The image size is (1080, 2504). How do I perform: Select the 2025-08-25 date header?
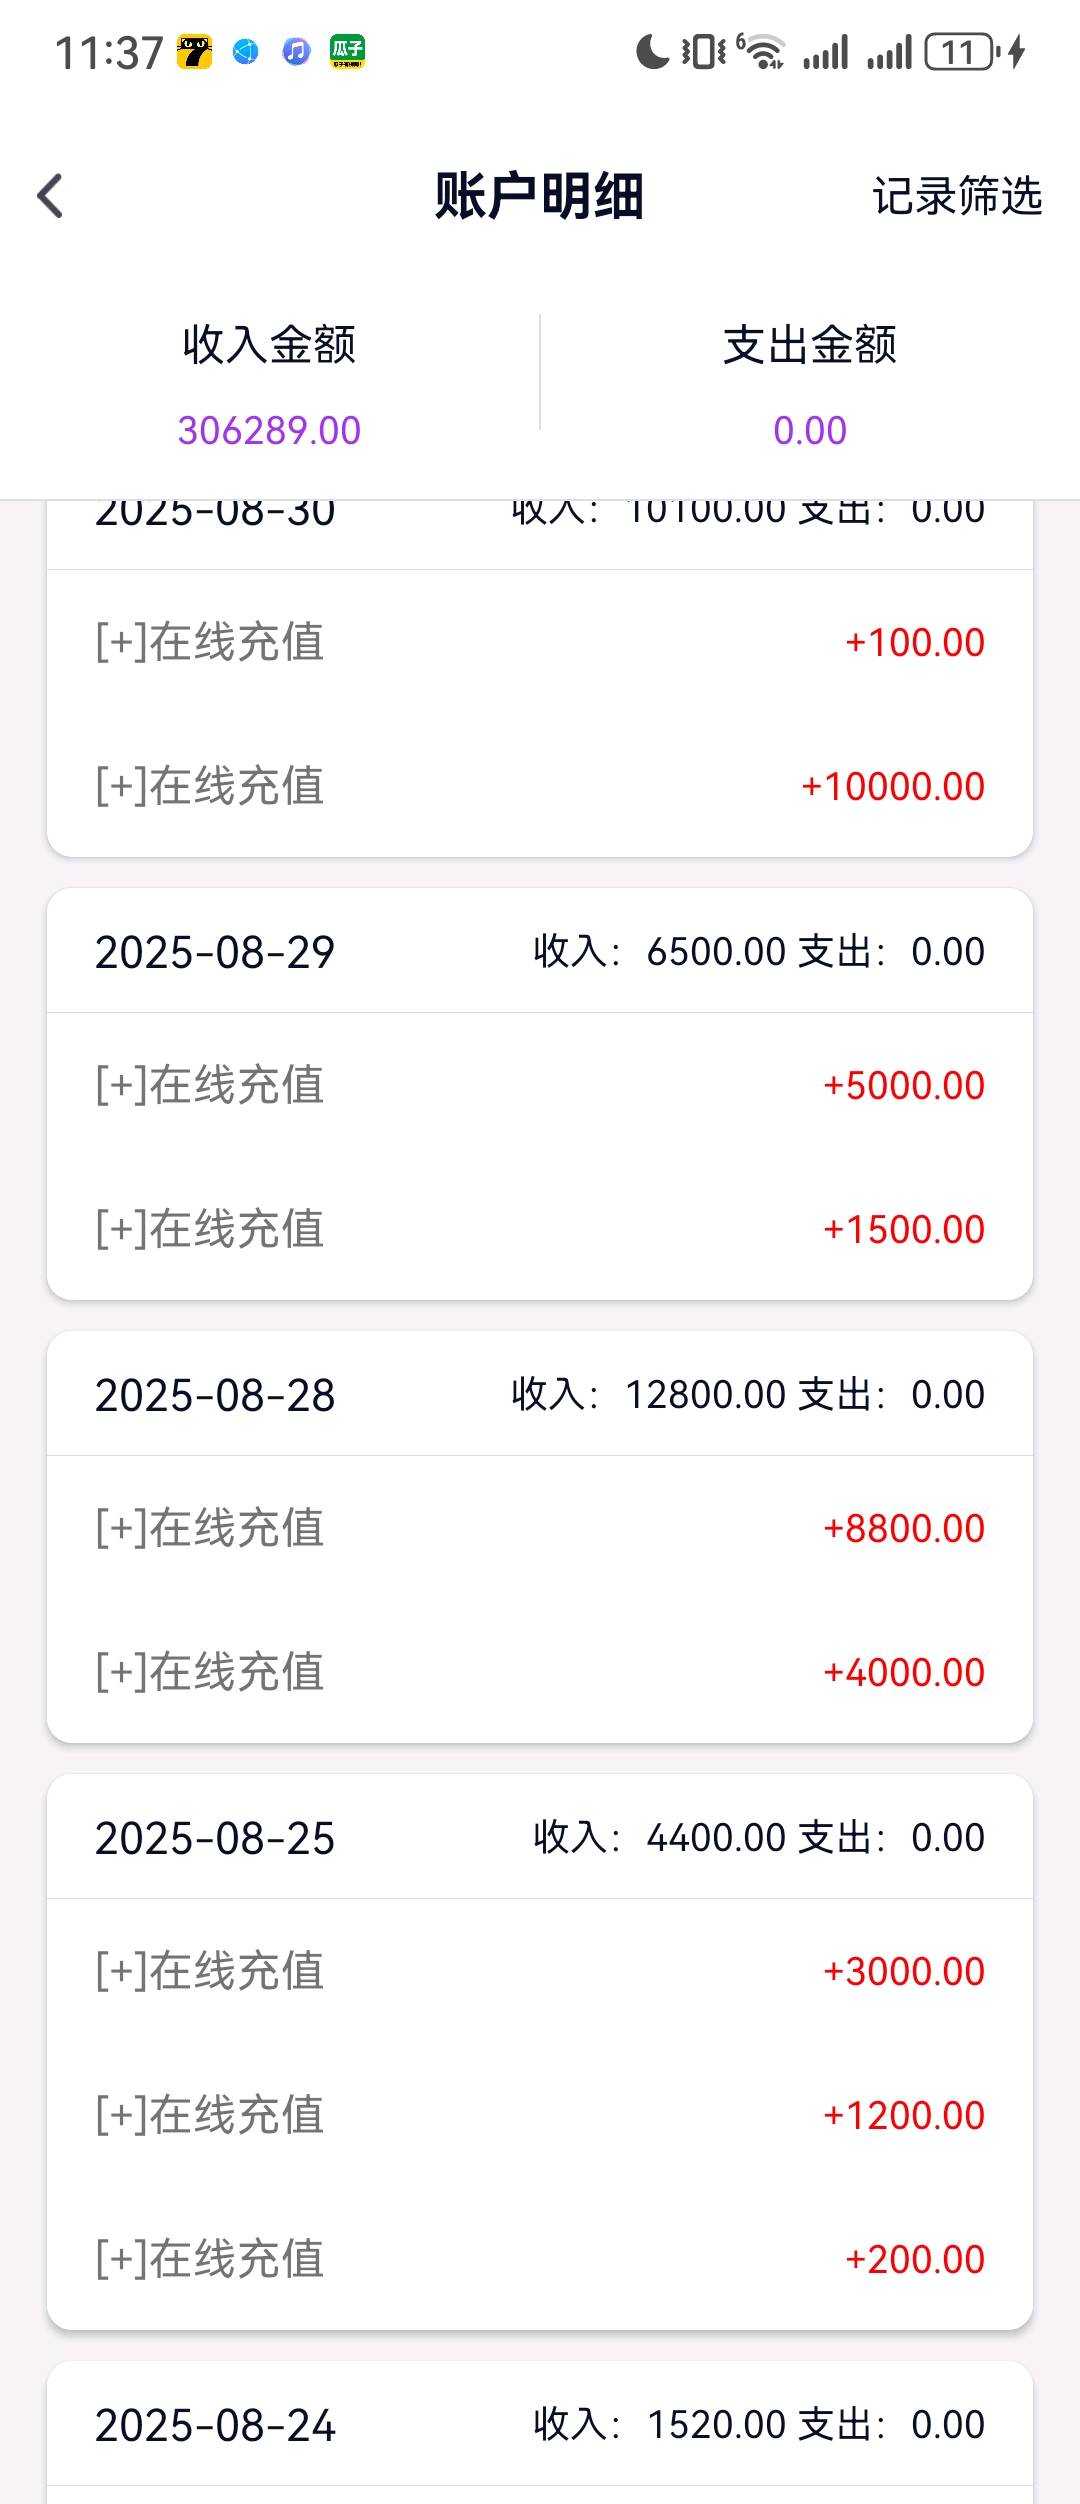click(215, 1838)
